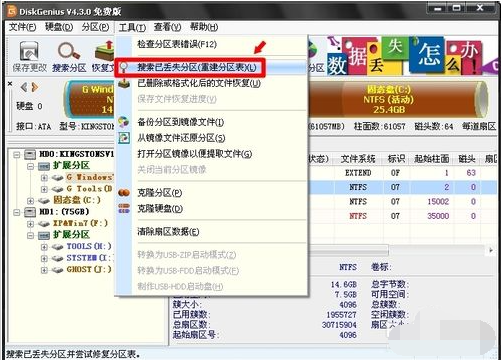Click the partition table horizontal scrollbar

point(348,250)
